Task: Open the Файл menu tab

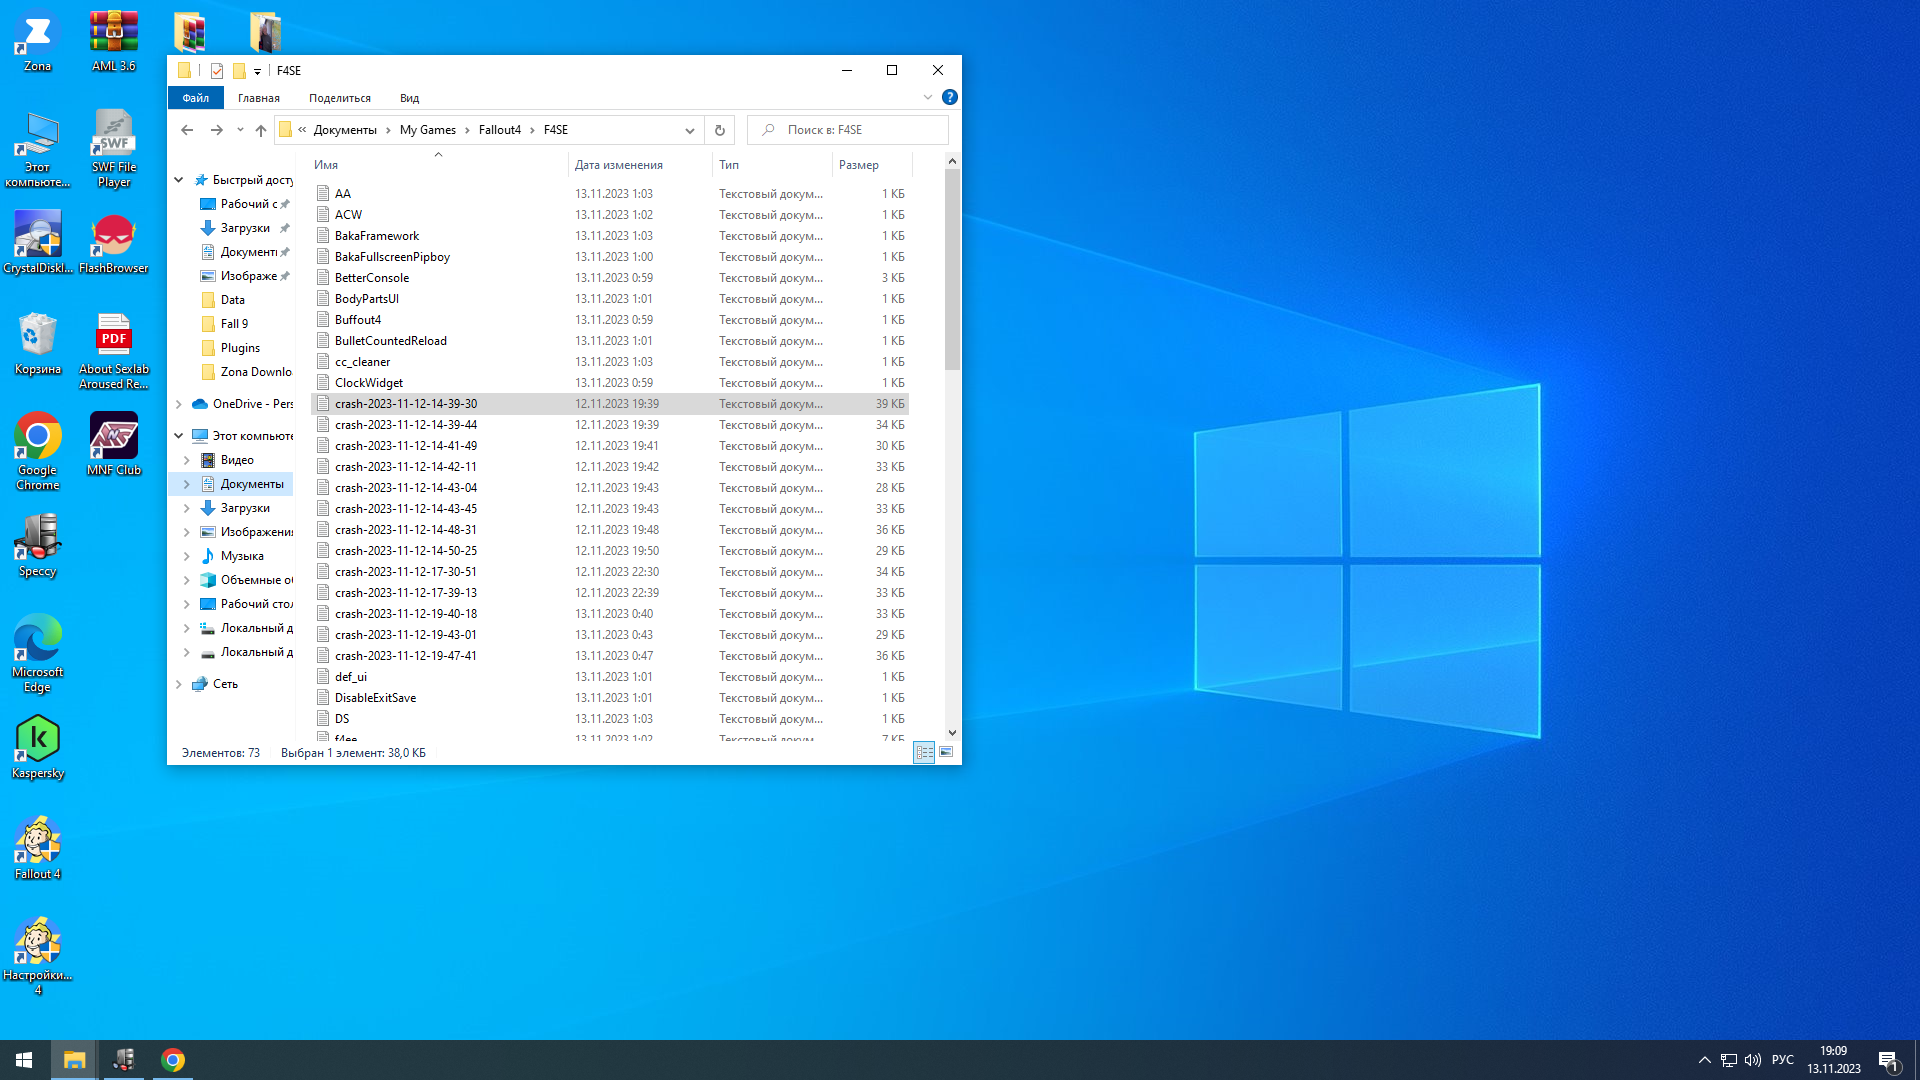Action: [x=196, y=98]
